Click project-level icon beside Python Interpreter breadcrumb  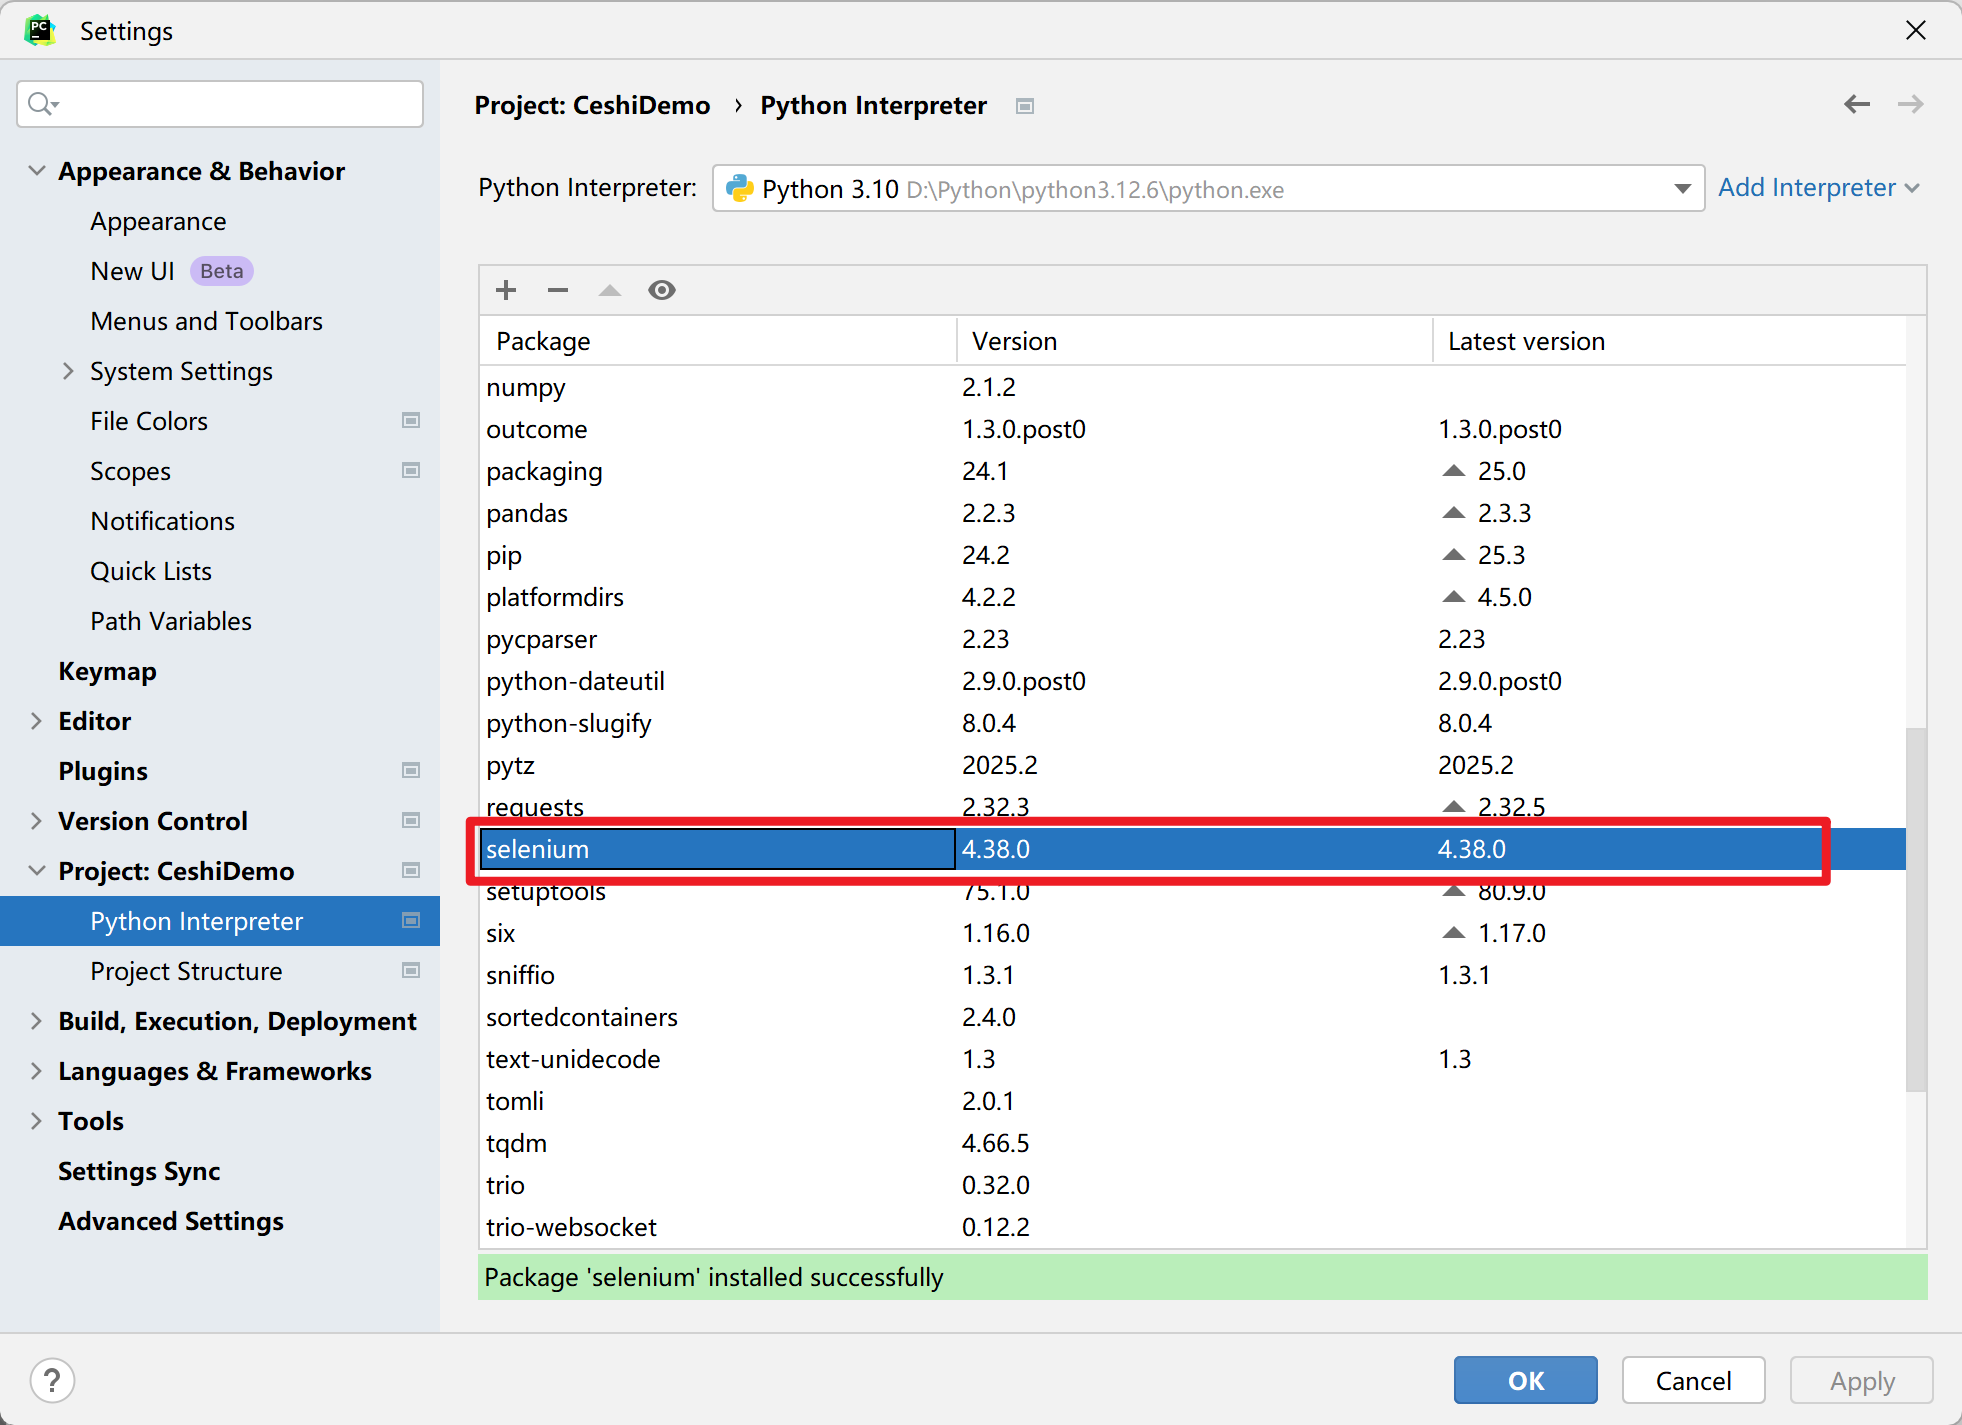click(x=1025, y=106)
